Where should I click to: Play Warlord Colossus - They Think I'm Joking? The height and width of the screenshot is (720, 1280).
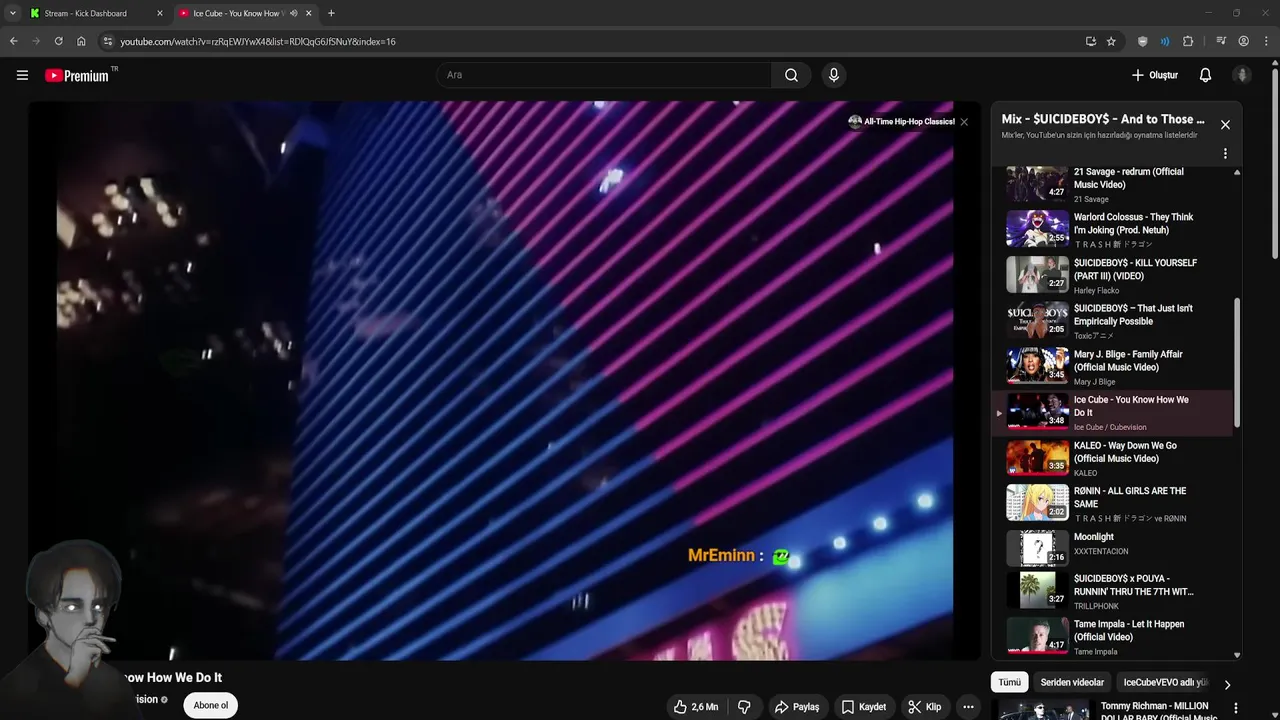[1112, 230]
